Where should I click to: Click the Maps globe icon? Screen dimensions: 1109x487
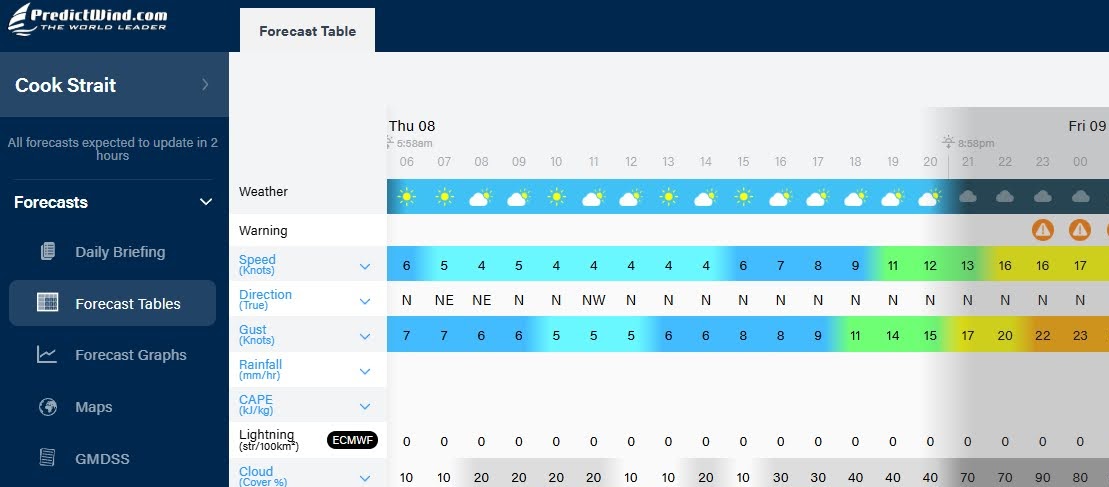(x=47, y=407)
